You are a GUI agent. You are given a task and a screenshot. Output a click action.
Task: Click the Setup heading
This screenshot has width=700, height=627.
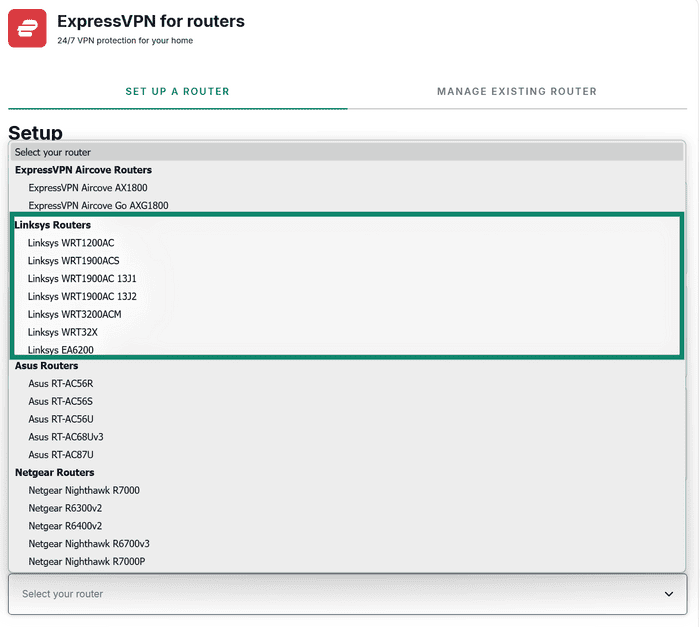pos(35,133)
